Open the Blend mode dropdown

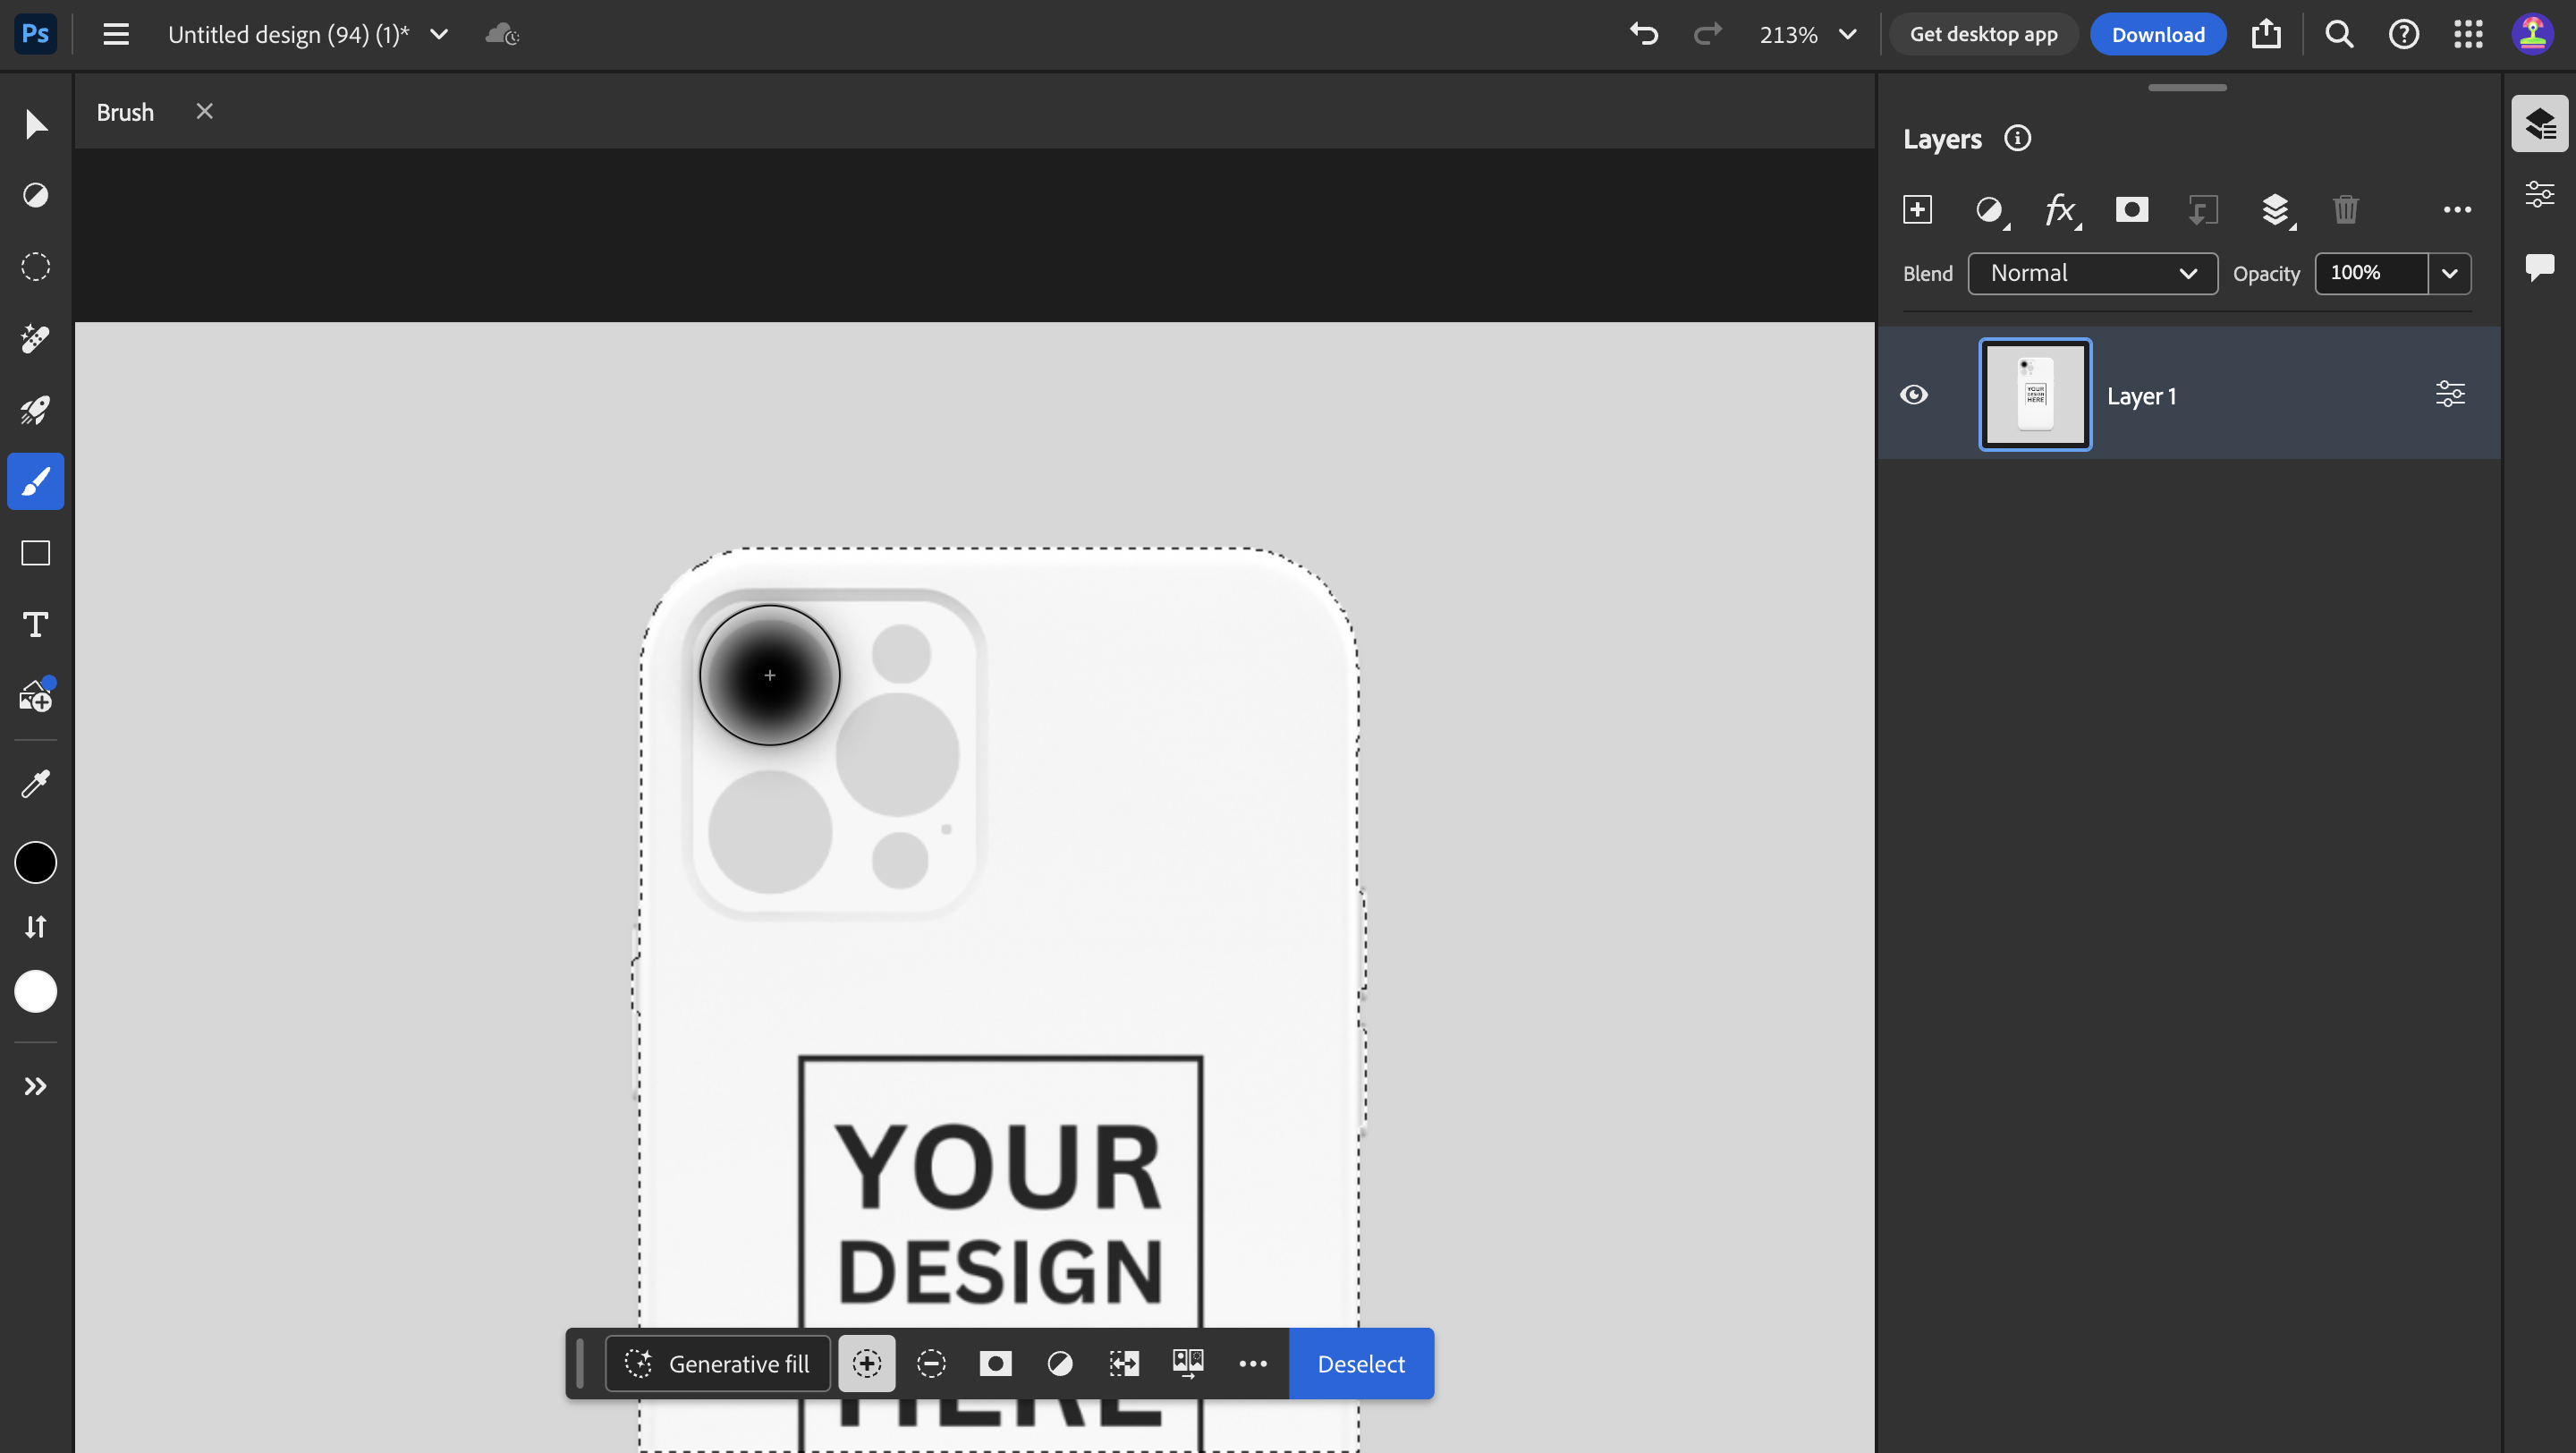coord(2092,273)
